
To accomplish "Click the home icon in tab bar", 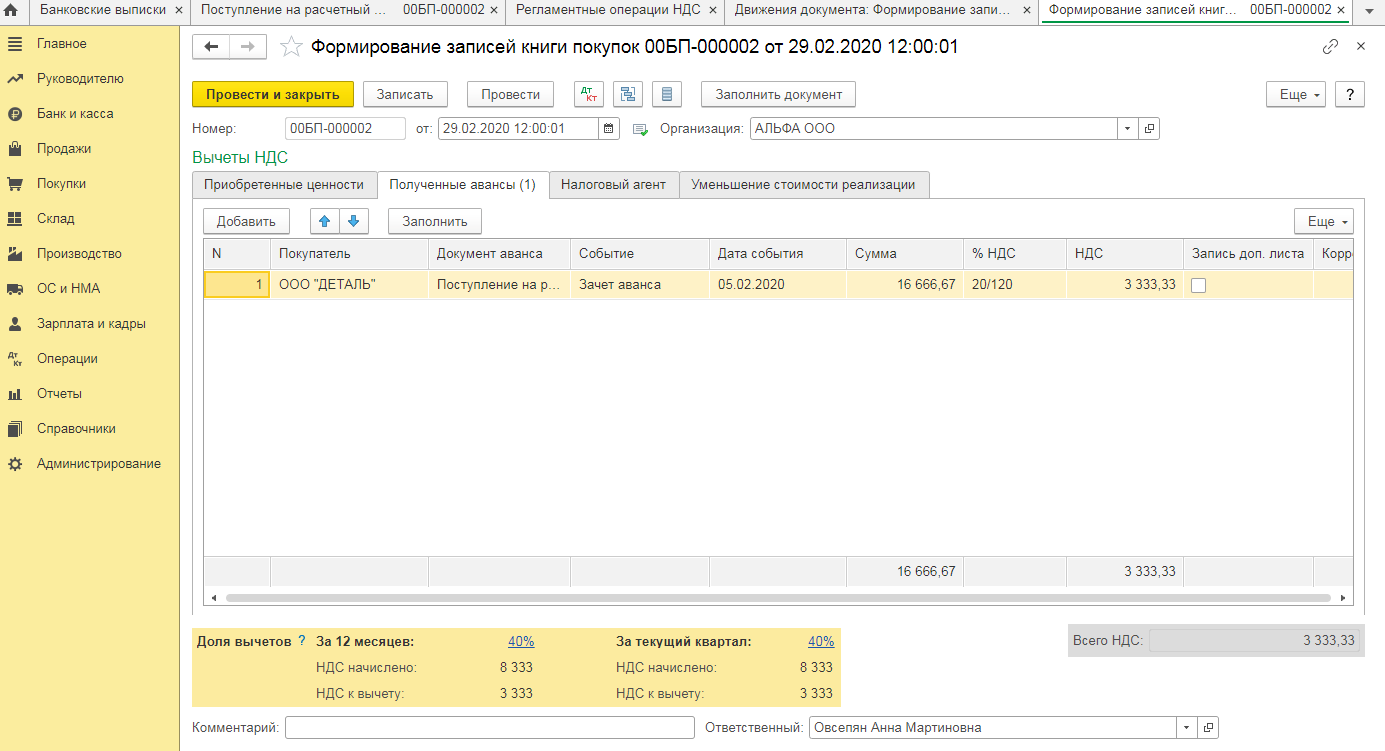I will point(13,10).
